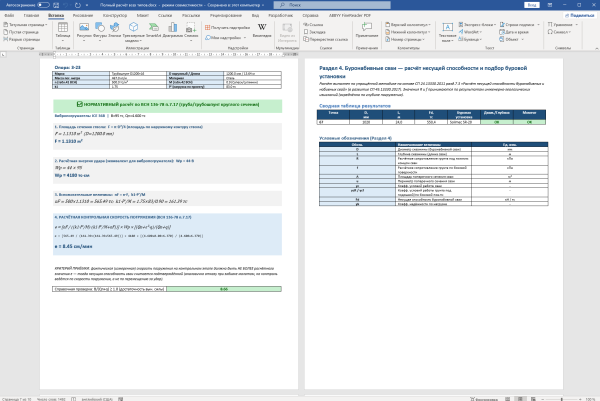
Task: Click the page number indicator in status bar
Action: (x=16, y=399)
